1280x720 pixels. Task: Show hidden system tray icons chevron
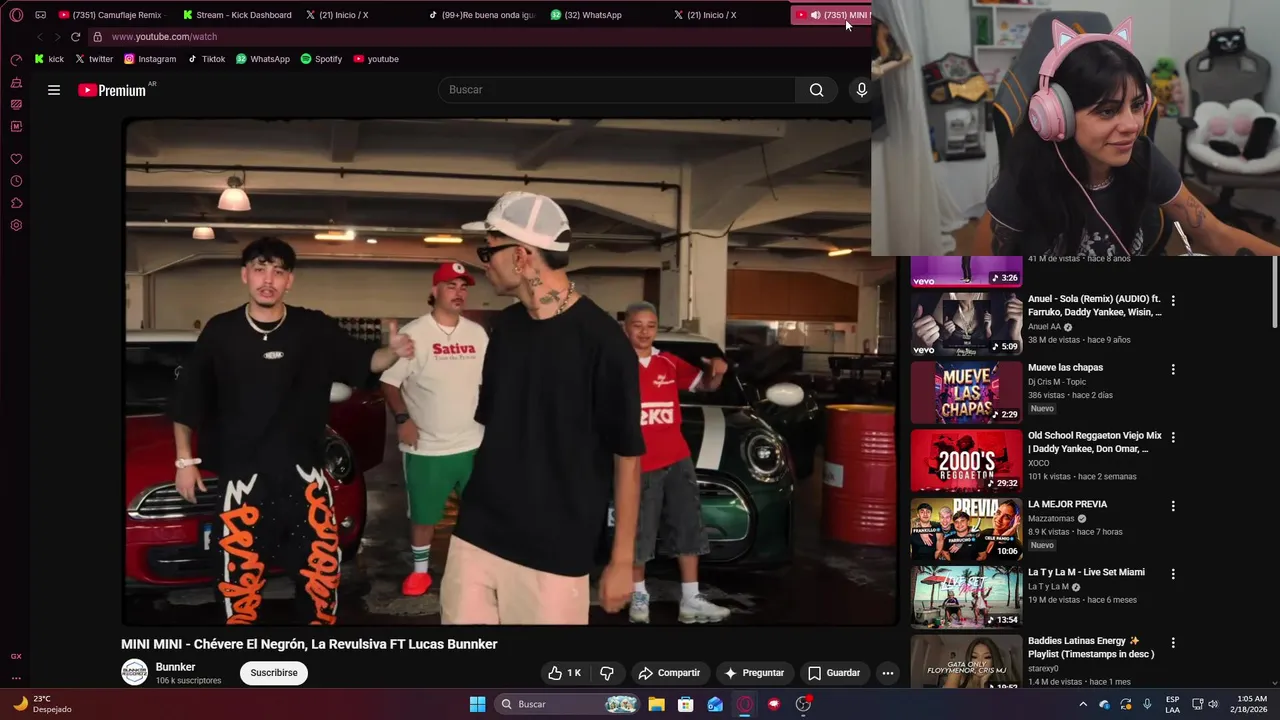coord(1082,704)
